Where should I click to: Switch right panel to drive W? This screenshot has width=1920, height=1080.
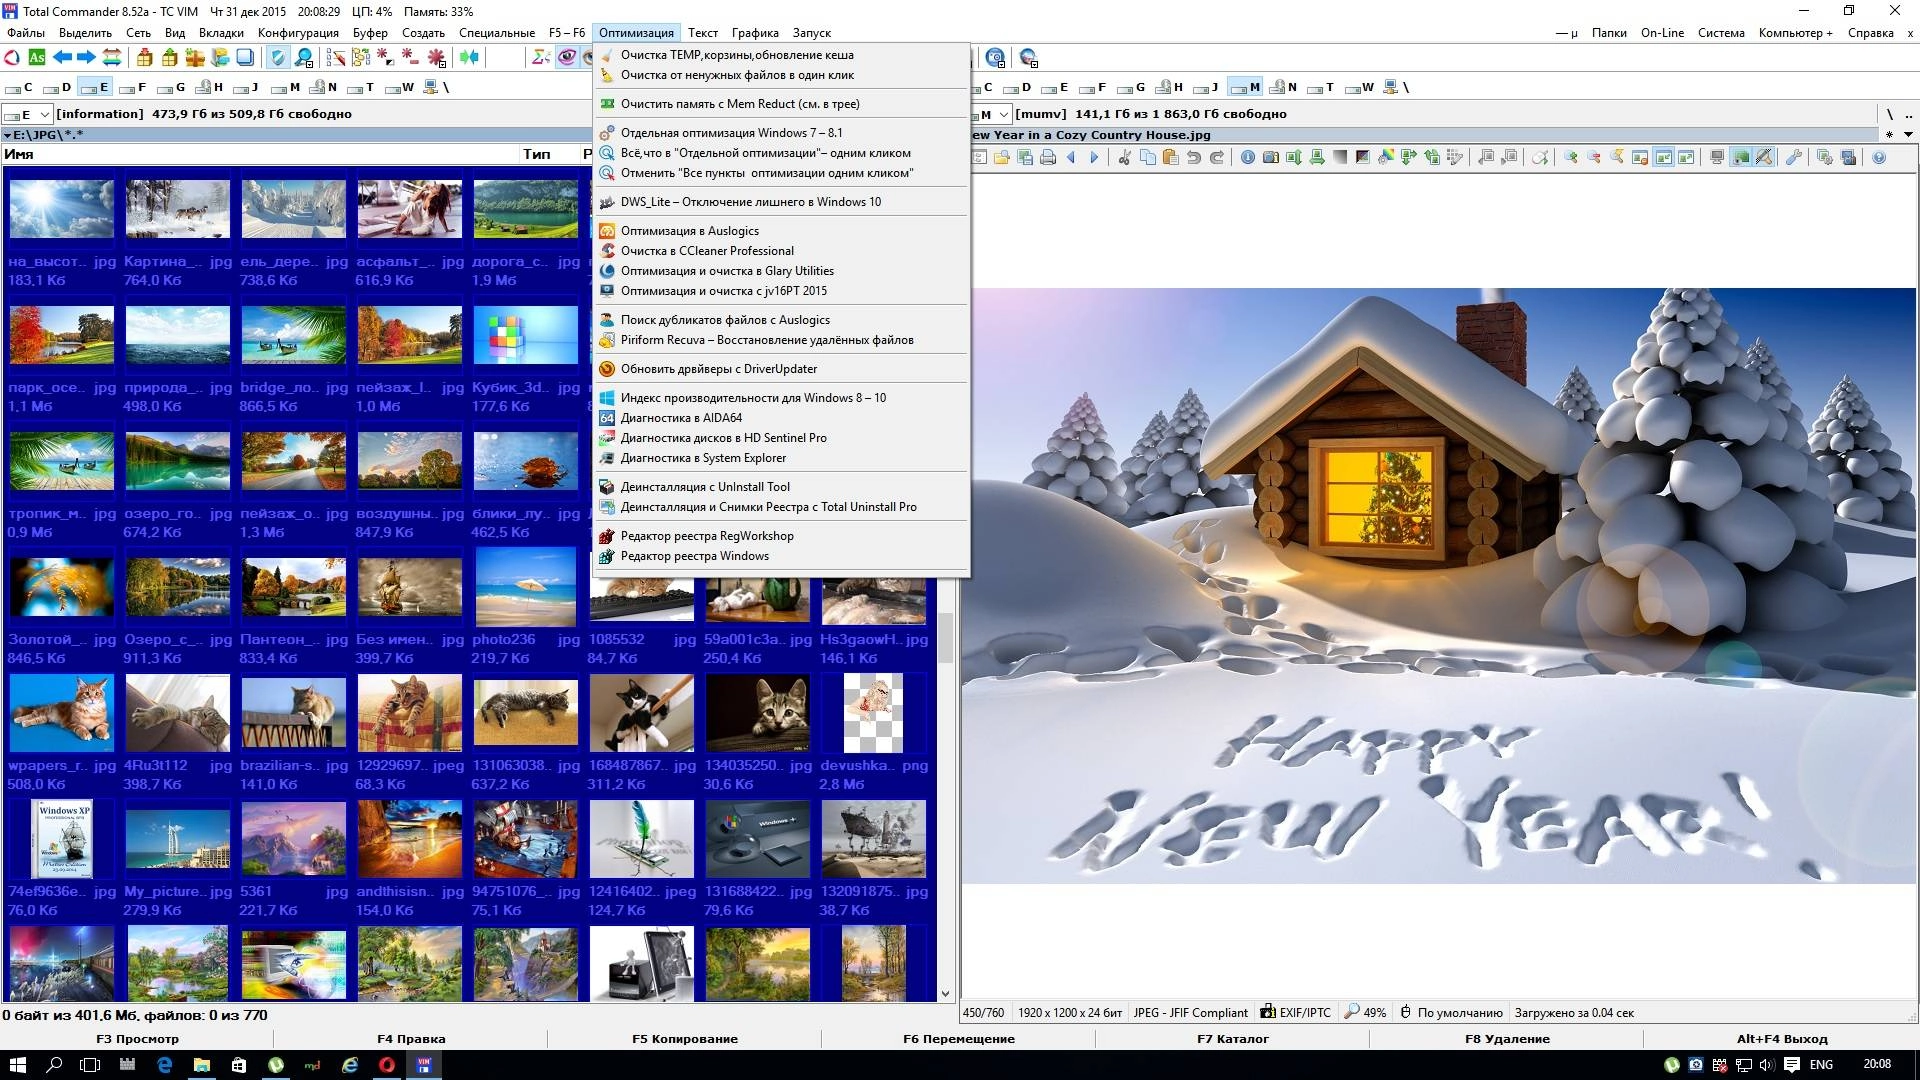[1360, 87]
